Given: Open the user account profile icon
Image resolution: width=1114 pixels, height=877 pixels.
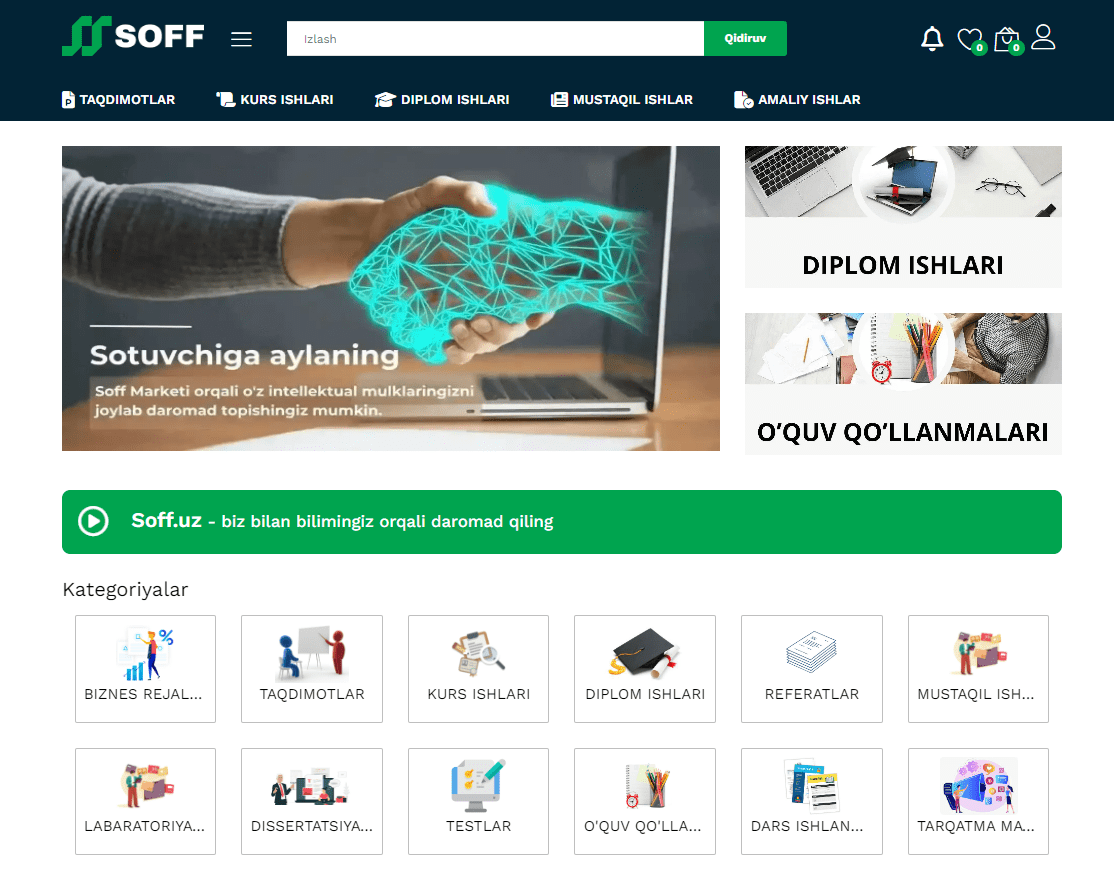Looking at the screenshot, I should (1043, 37).
